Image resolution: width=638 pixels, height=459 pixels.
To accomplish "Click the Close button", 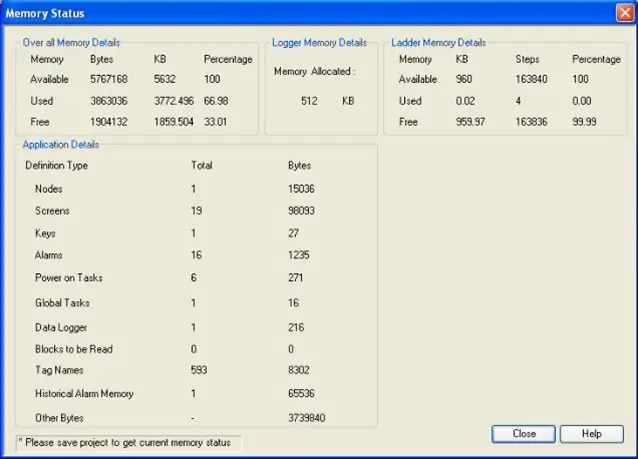I will tap(523, 434).
